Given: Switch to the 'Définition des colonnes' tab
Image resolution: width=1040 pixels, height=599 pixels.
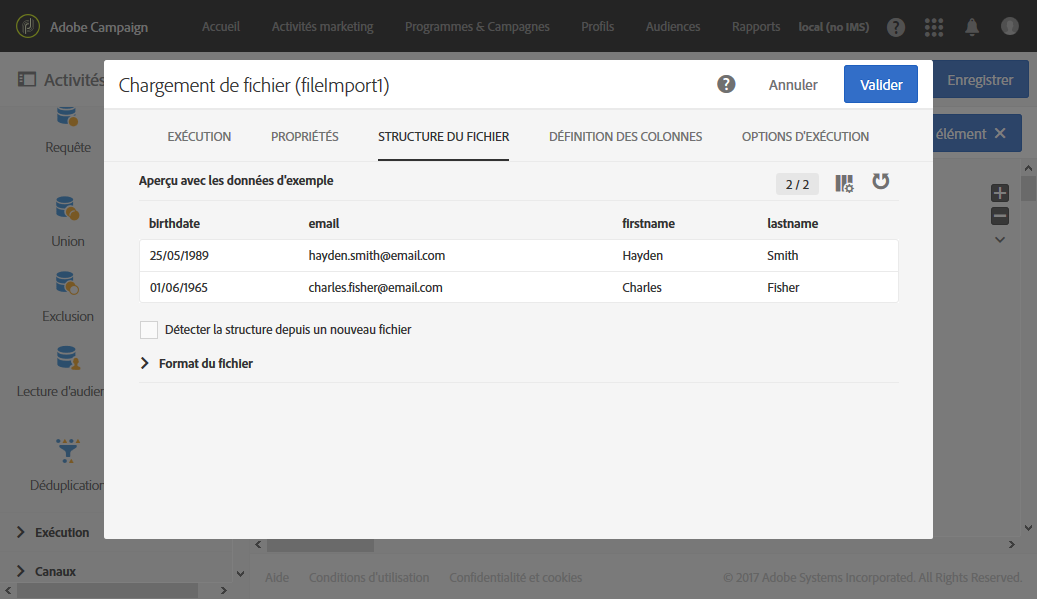Looking at the screenshot, I should click(x=625, y=137).
